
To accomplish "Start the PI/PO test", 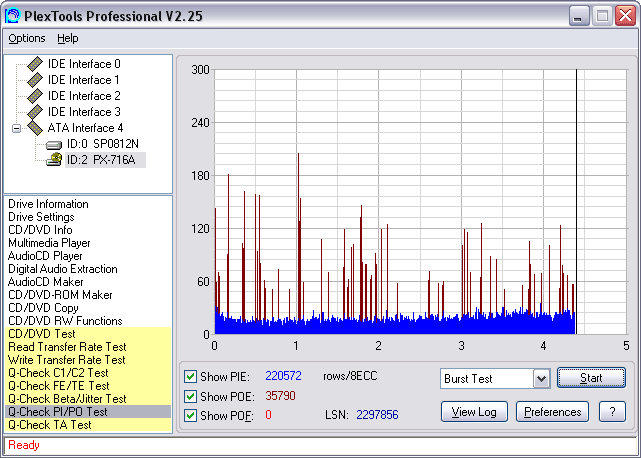I will pyautogui.click(x=591, y=378).
